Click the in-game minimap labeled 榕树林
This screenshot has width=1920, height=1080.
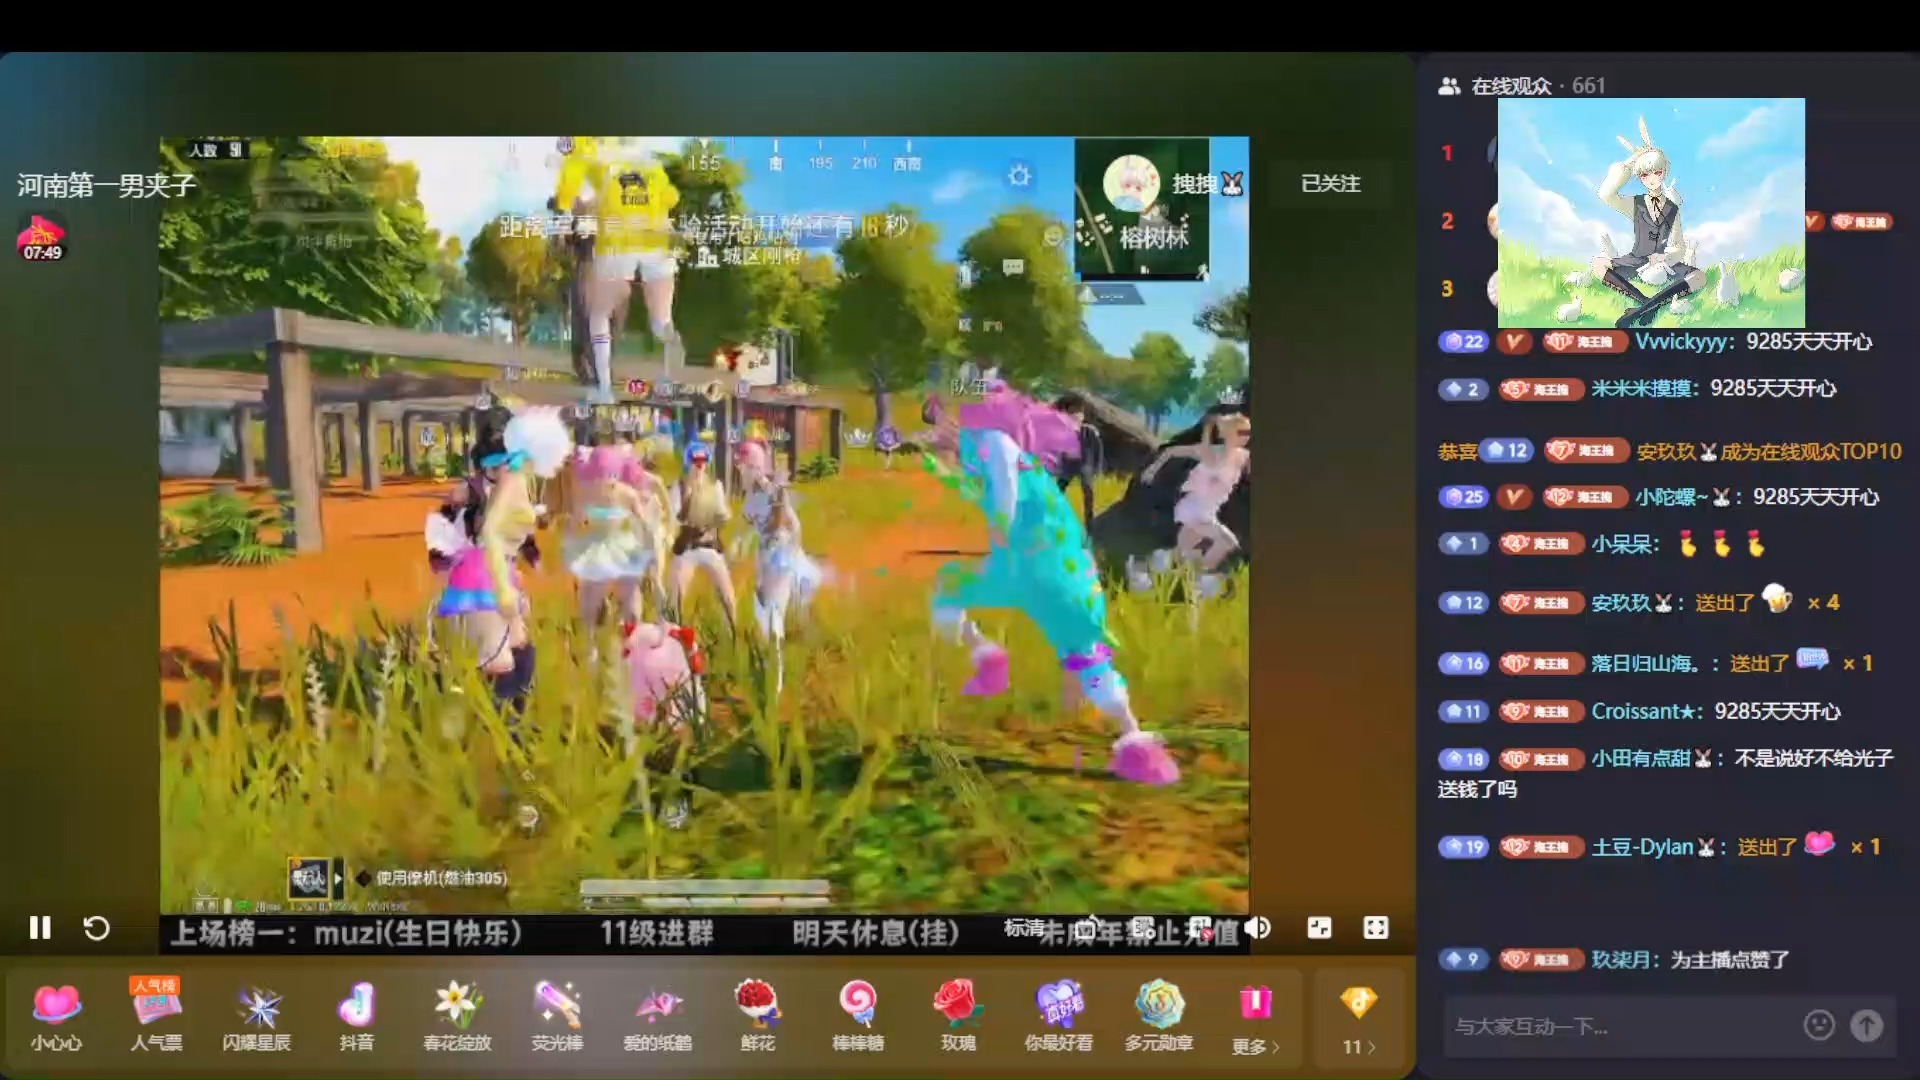tap(1142, 209)
